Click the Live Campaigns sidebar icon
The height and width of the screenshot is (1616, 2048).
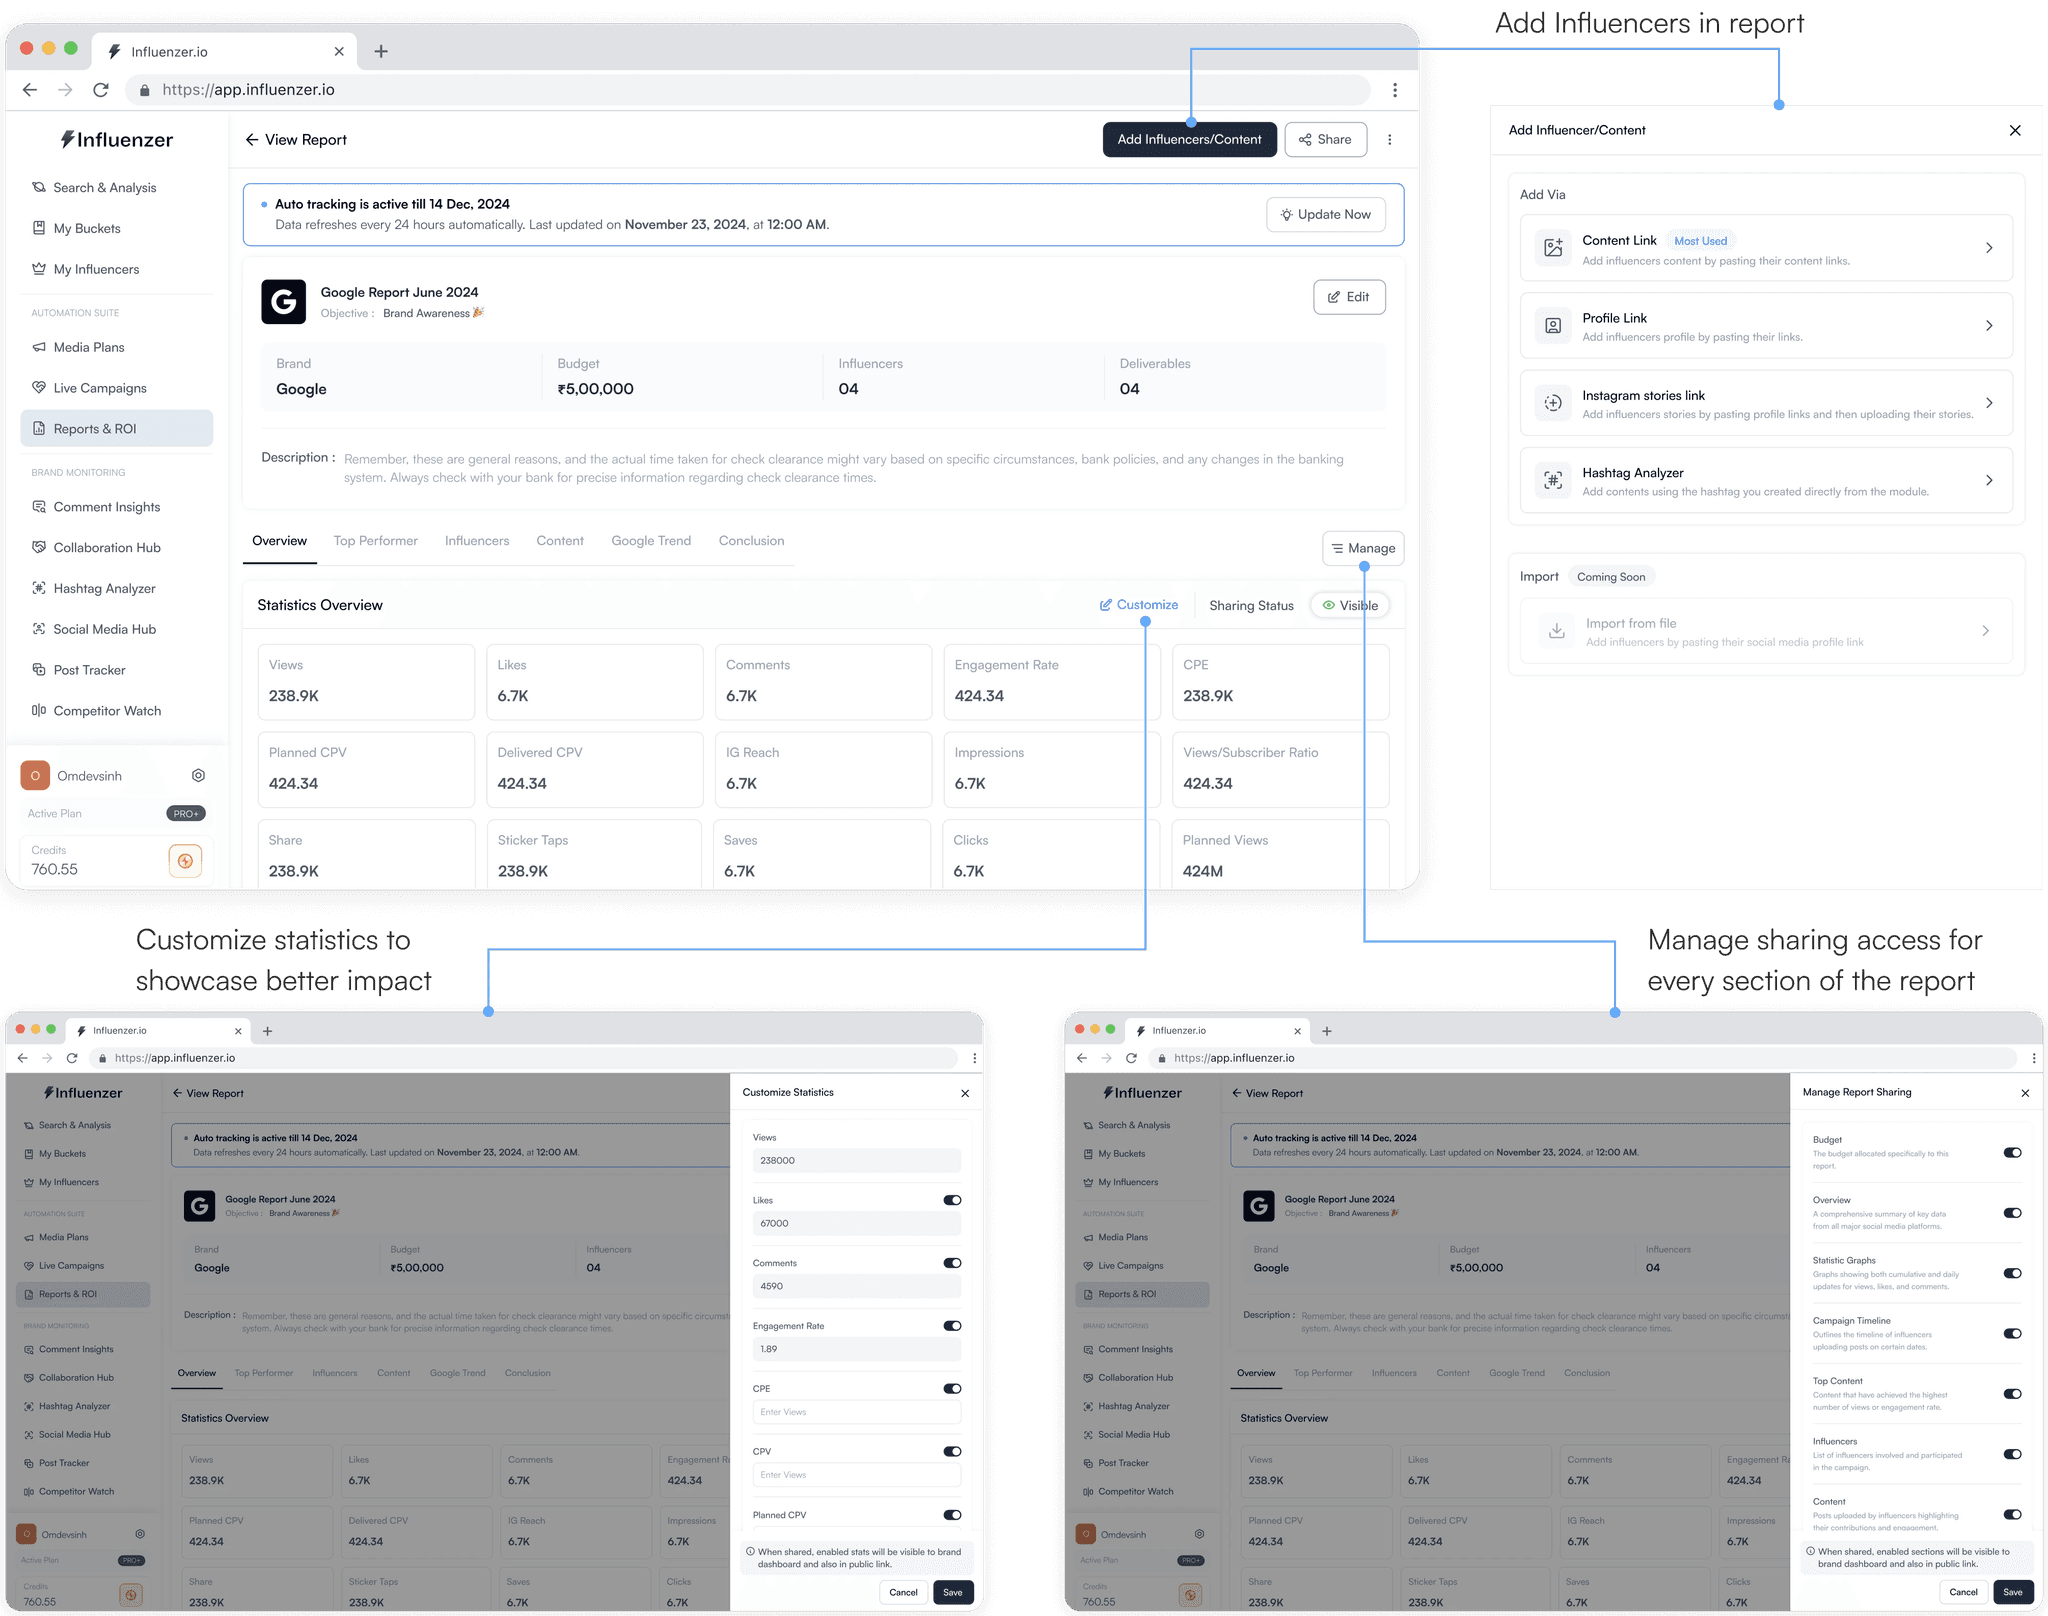(39, 388)
